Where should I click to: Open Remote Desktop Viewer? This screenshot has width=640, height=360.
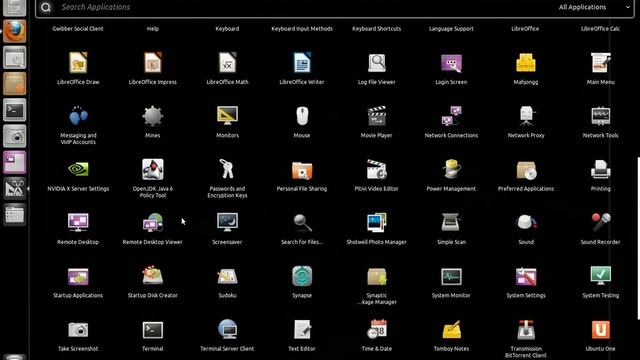153,223
